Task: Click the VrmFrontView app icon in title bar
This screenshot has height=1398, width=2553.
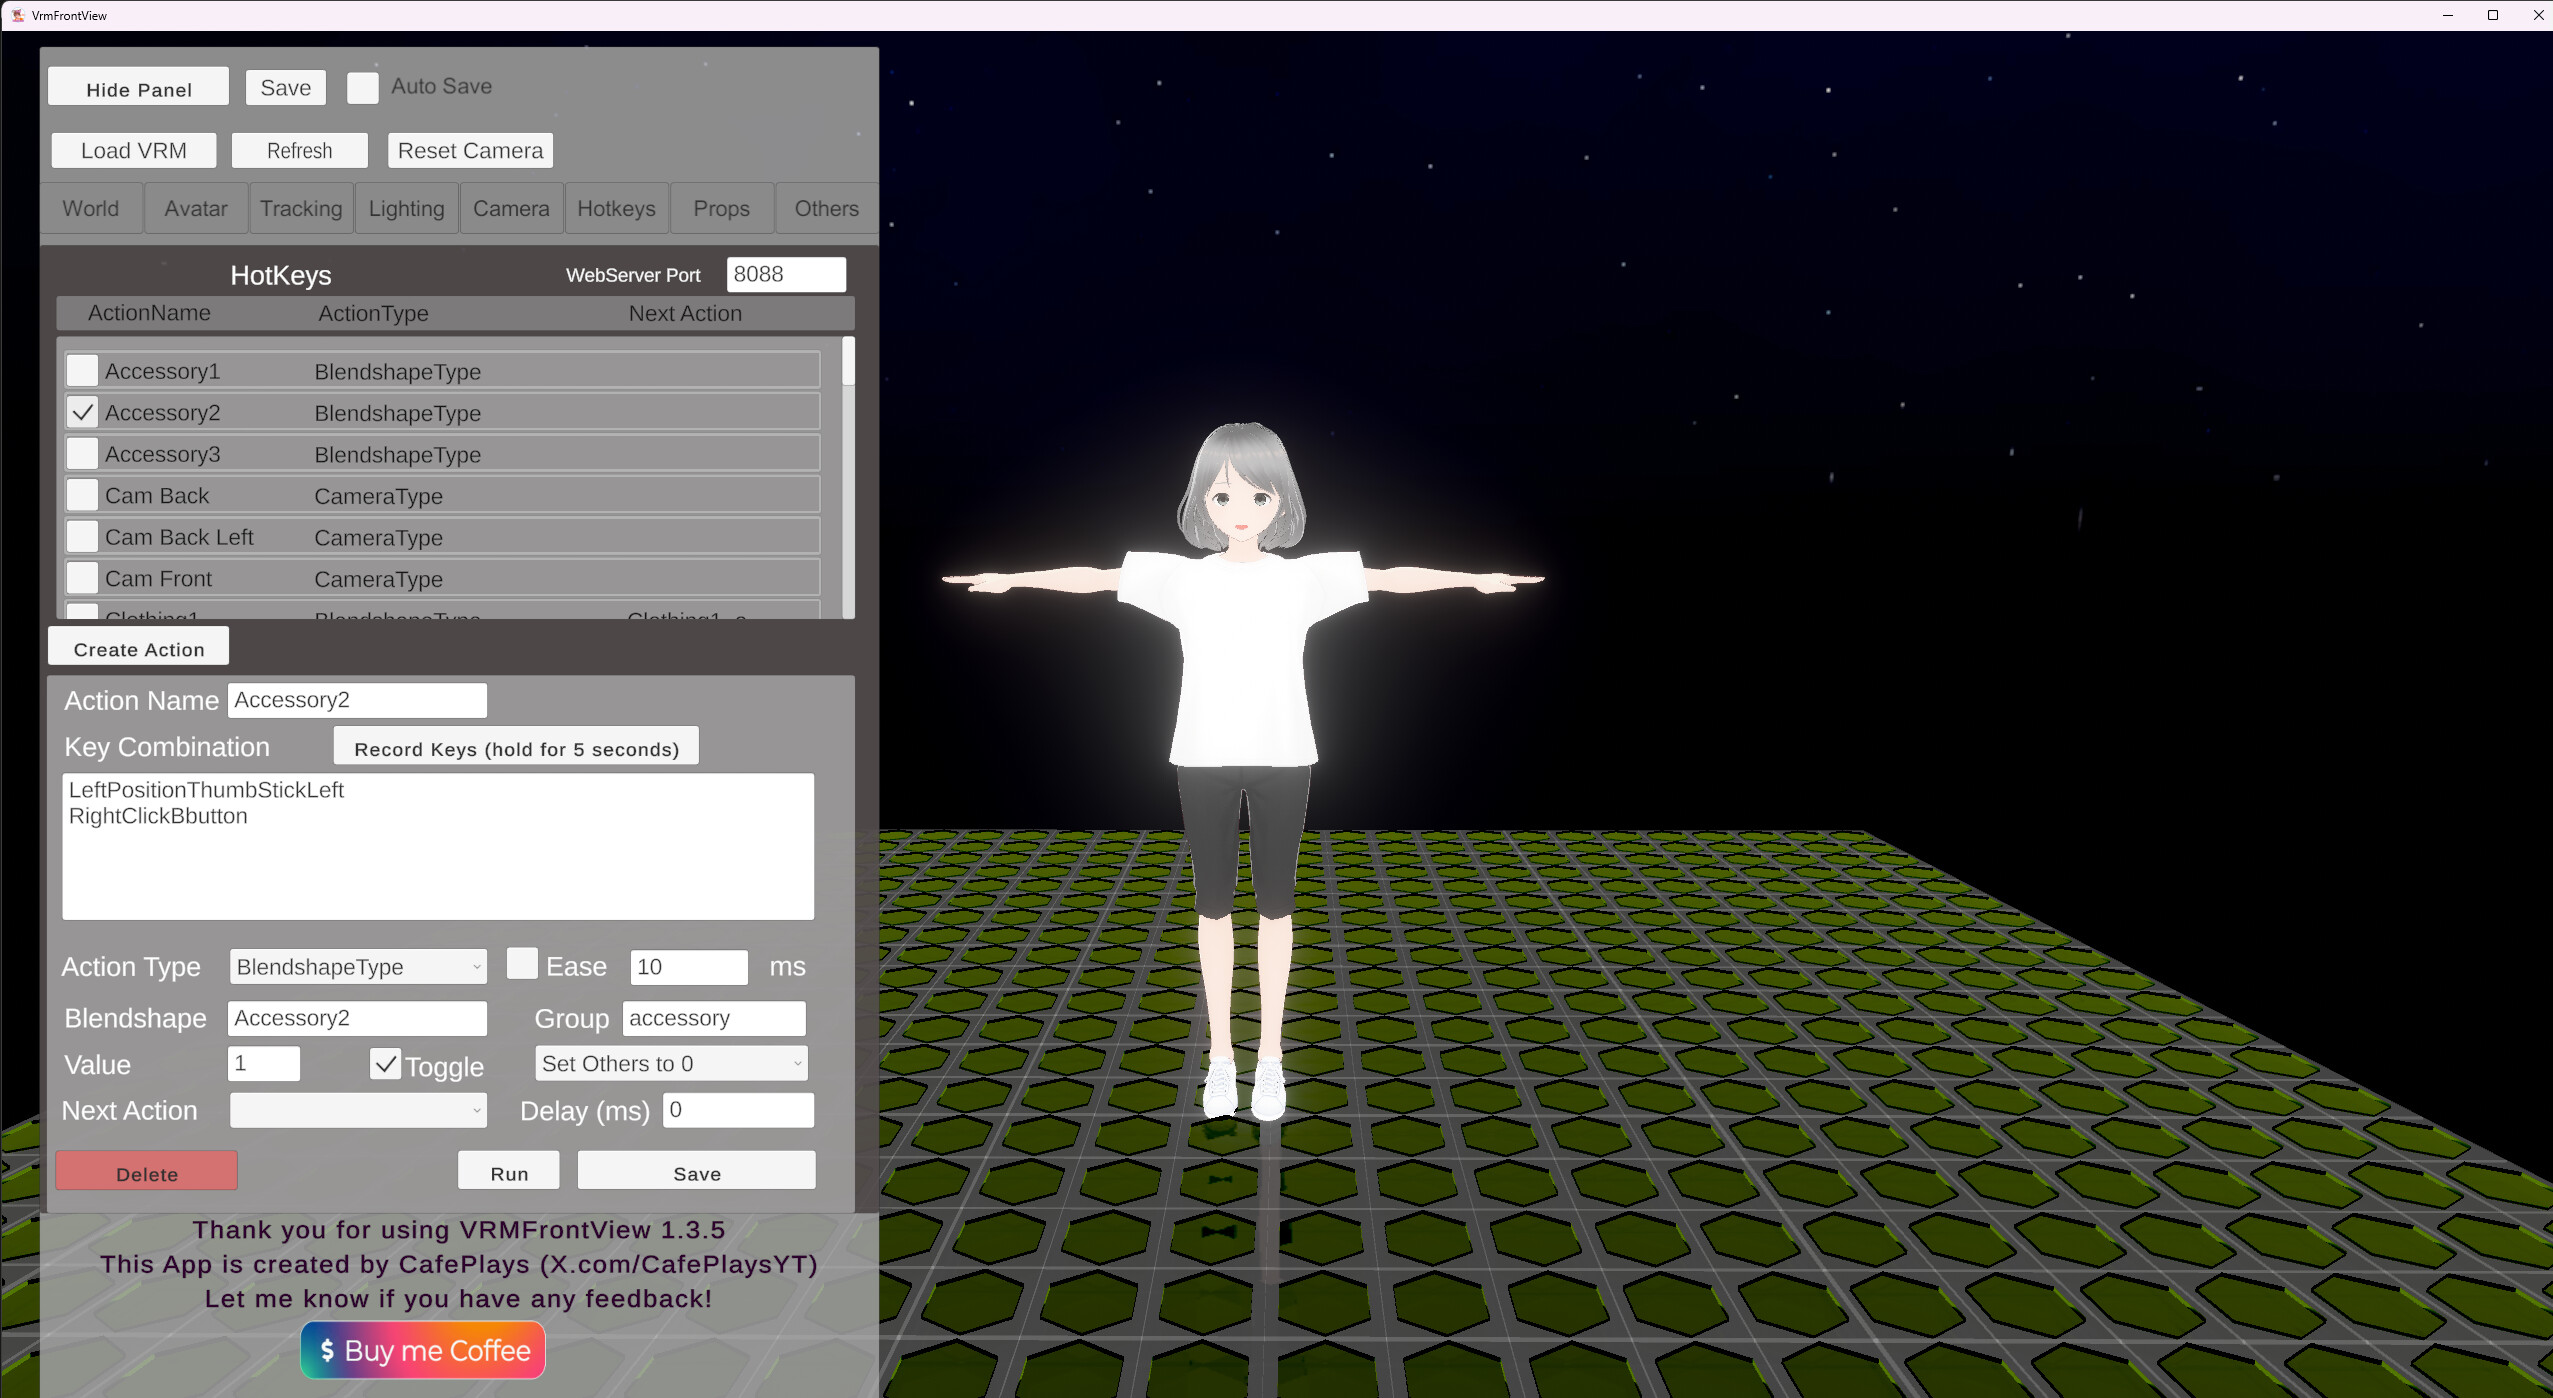Action: (17, 15)
